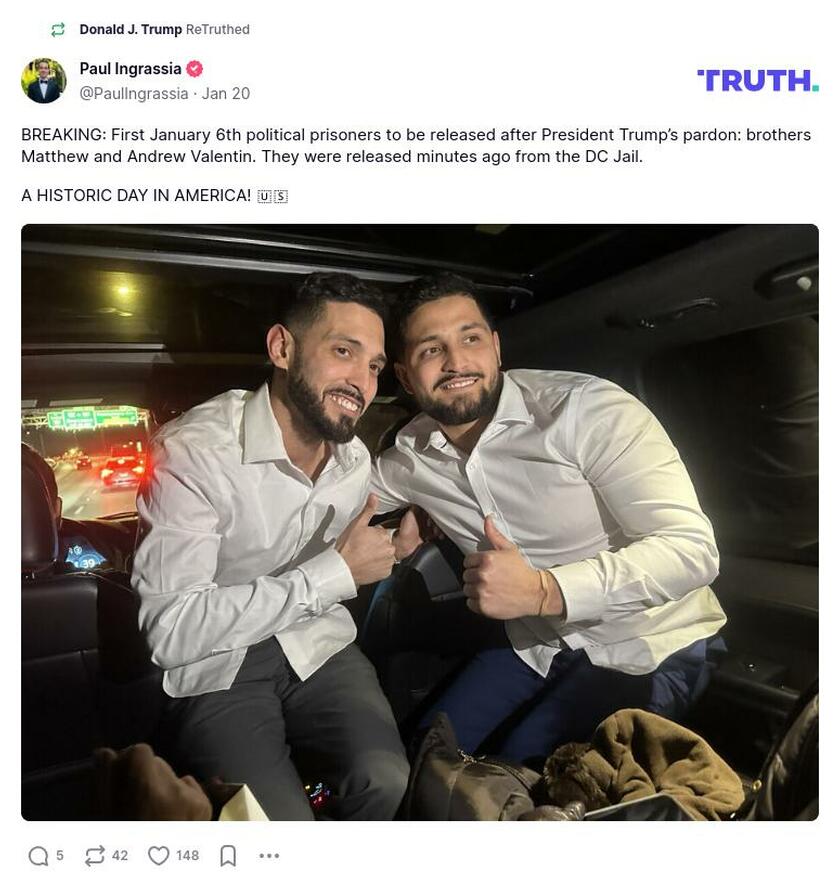Click the reply count 5
The width and height of the screenshot is (840, 891).
60,855
